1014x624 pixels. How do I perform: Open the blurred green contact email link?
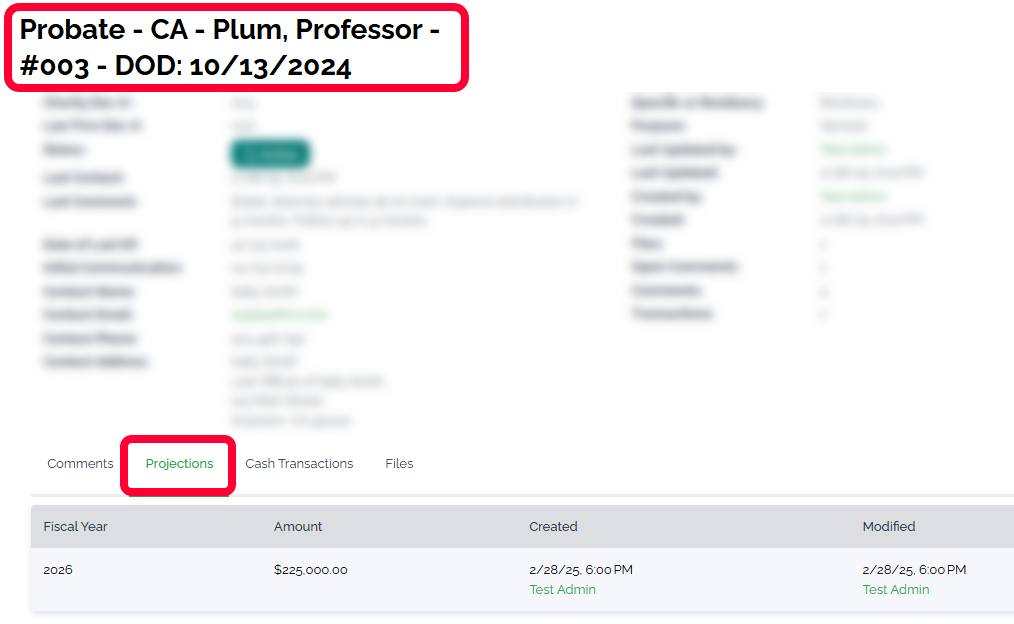click(x=279, y=315)
